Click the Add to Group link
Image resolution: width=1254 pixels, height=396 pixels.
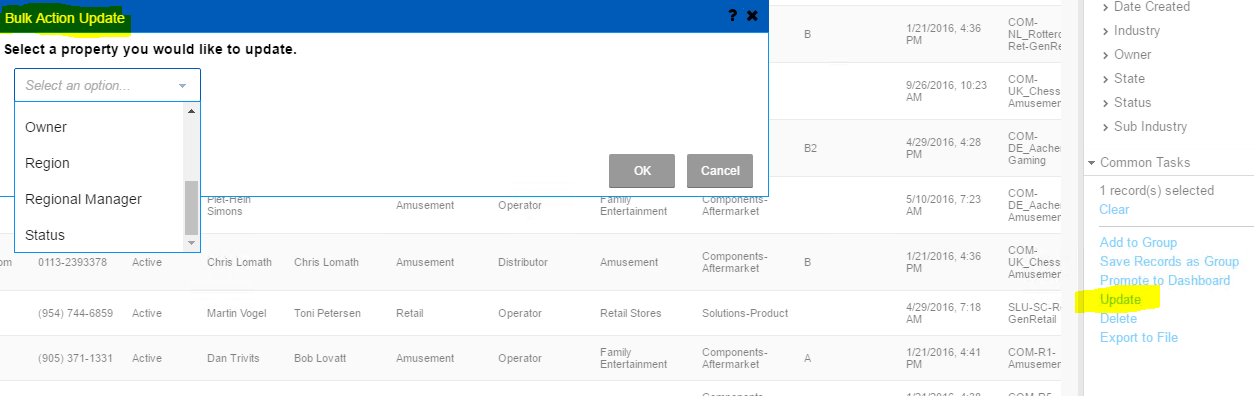[1138, 242]
